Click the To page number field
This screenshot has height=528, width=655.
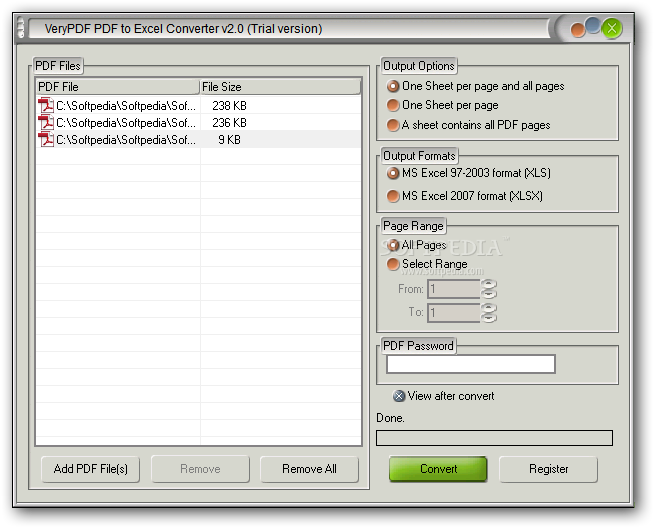pos(454,313)
